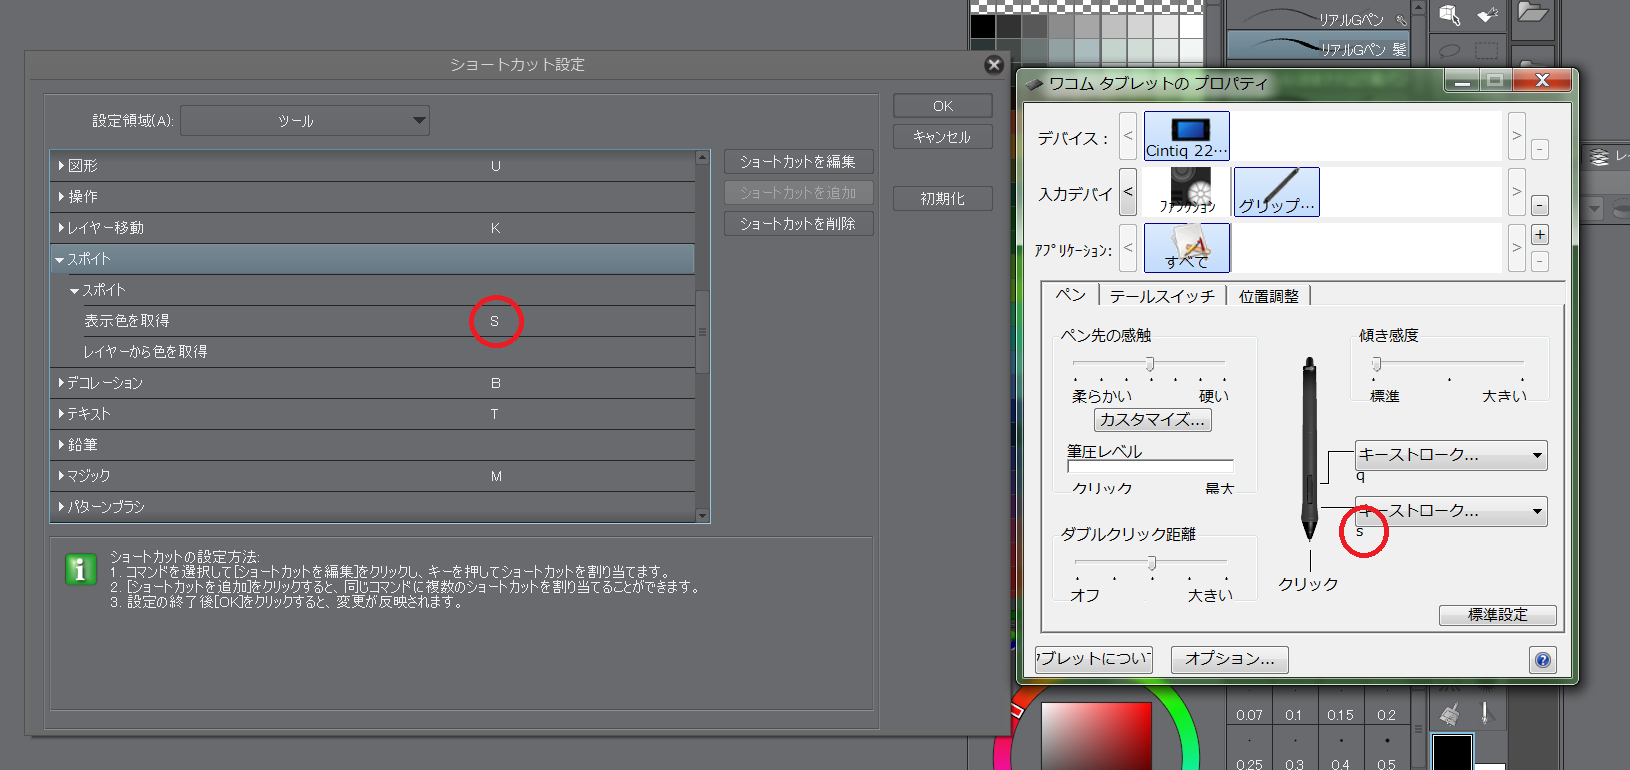The width and height of the screenshot is (1630, 770).
Task: Expand the パターンブラシ category
Action: coord(61,507)
